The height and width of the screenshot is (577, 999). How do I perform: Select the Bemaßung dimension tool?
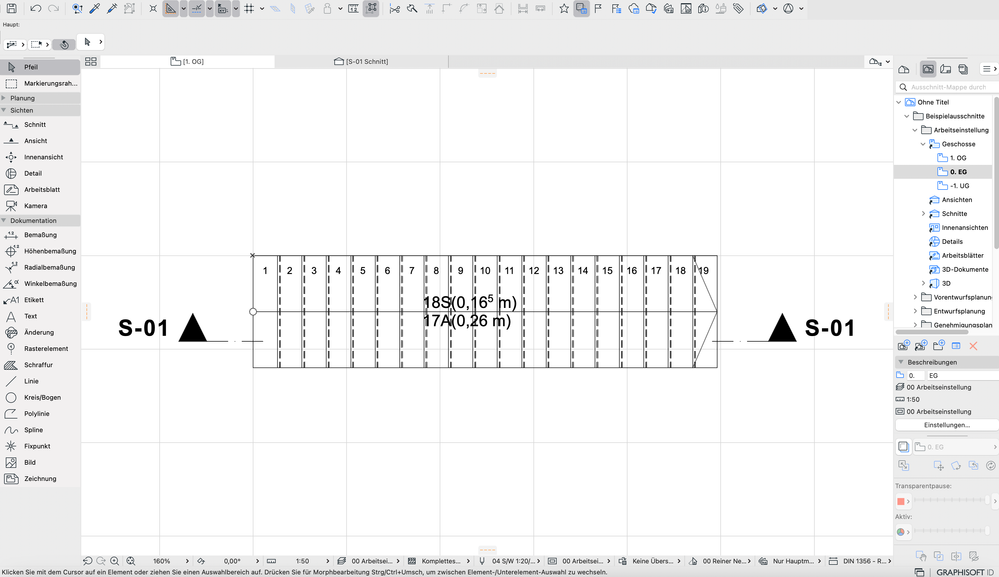pos(40,235)
